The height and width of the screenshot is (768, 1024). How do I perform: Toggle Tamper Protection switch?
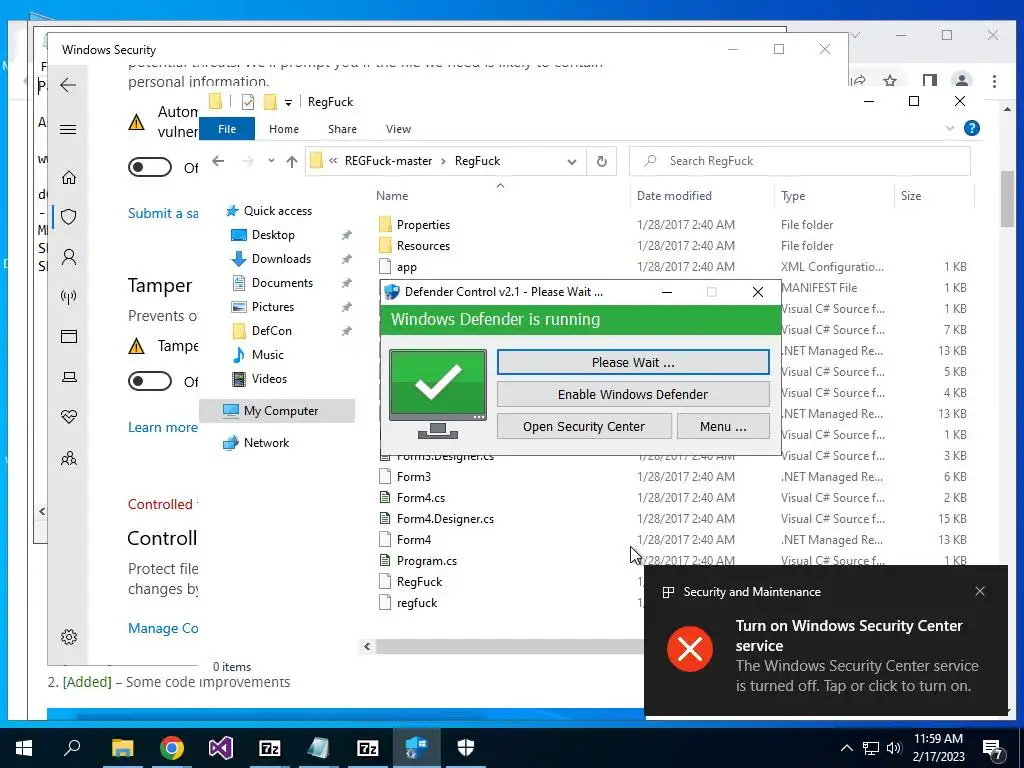tap(150, 381)
